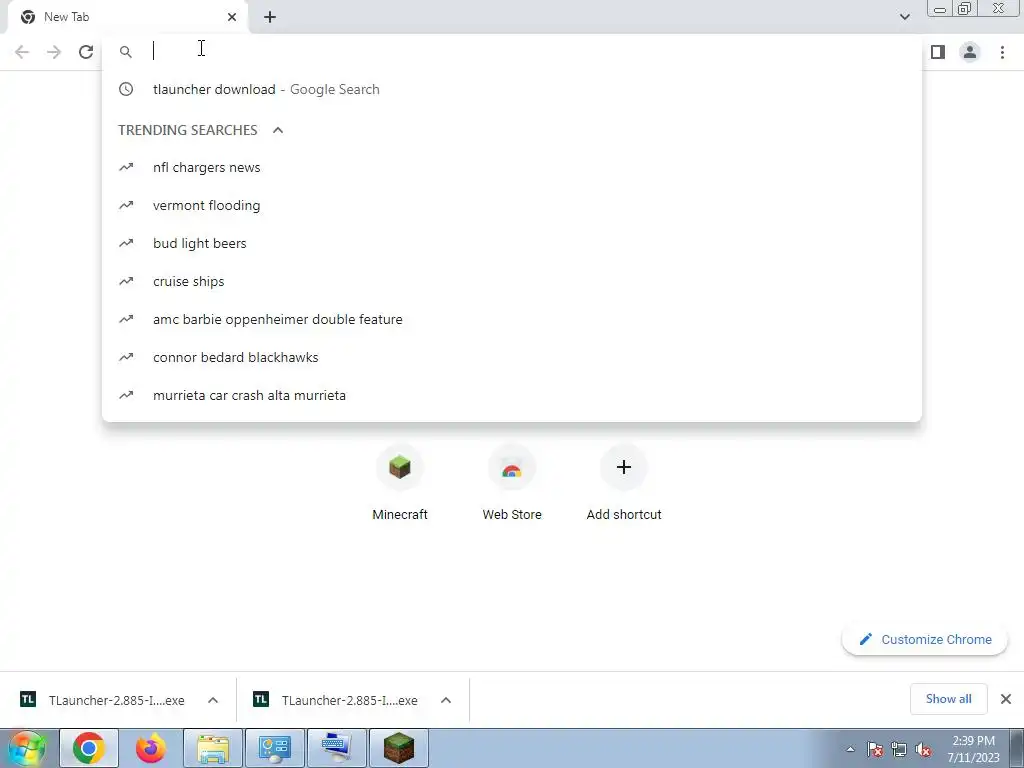Image resolution: width=1024 pixels, height=768 pixels.
Task: Click the trending arrow icon next to vermont flooding
Action: (x=126, y=205)
